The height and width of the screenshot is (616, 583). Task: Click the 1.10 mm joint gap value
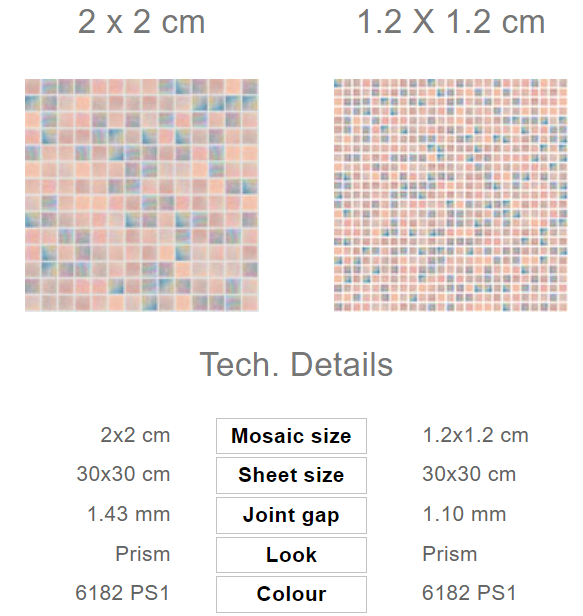pos(464,514)
